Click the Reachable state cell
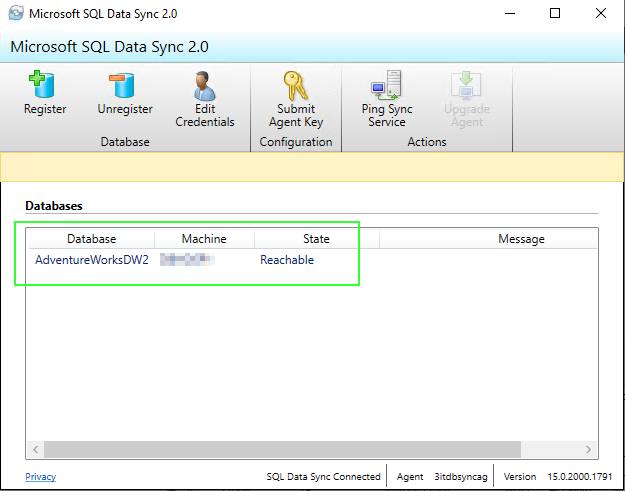 pos(287,260)
